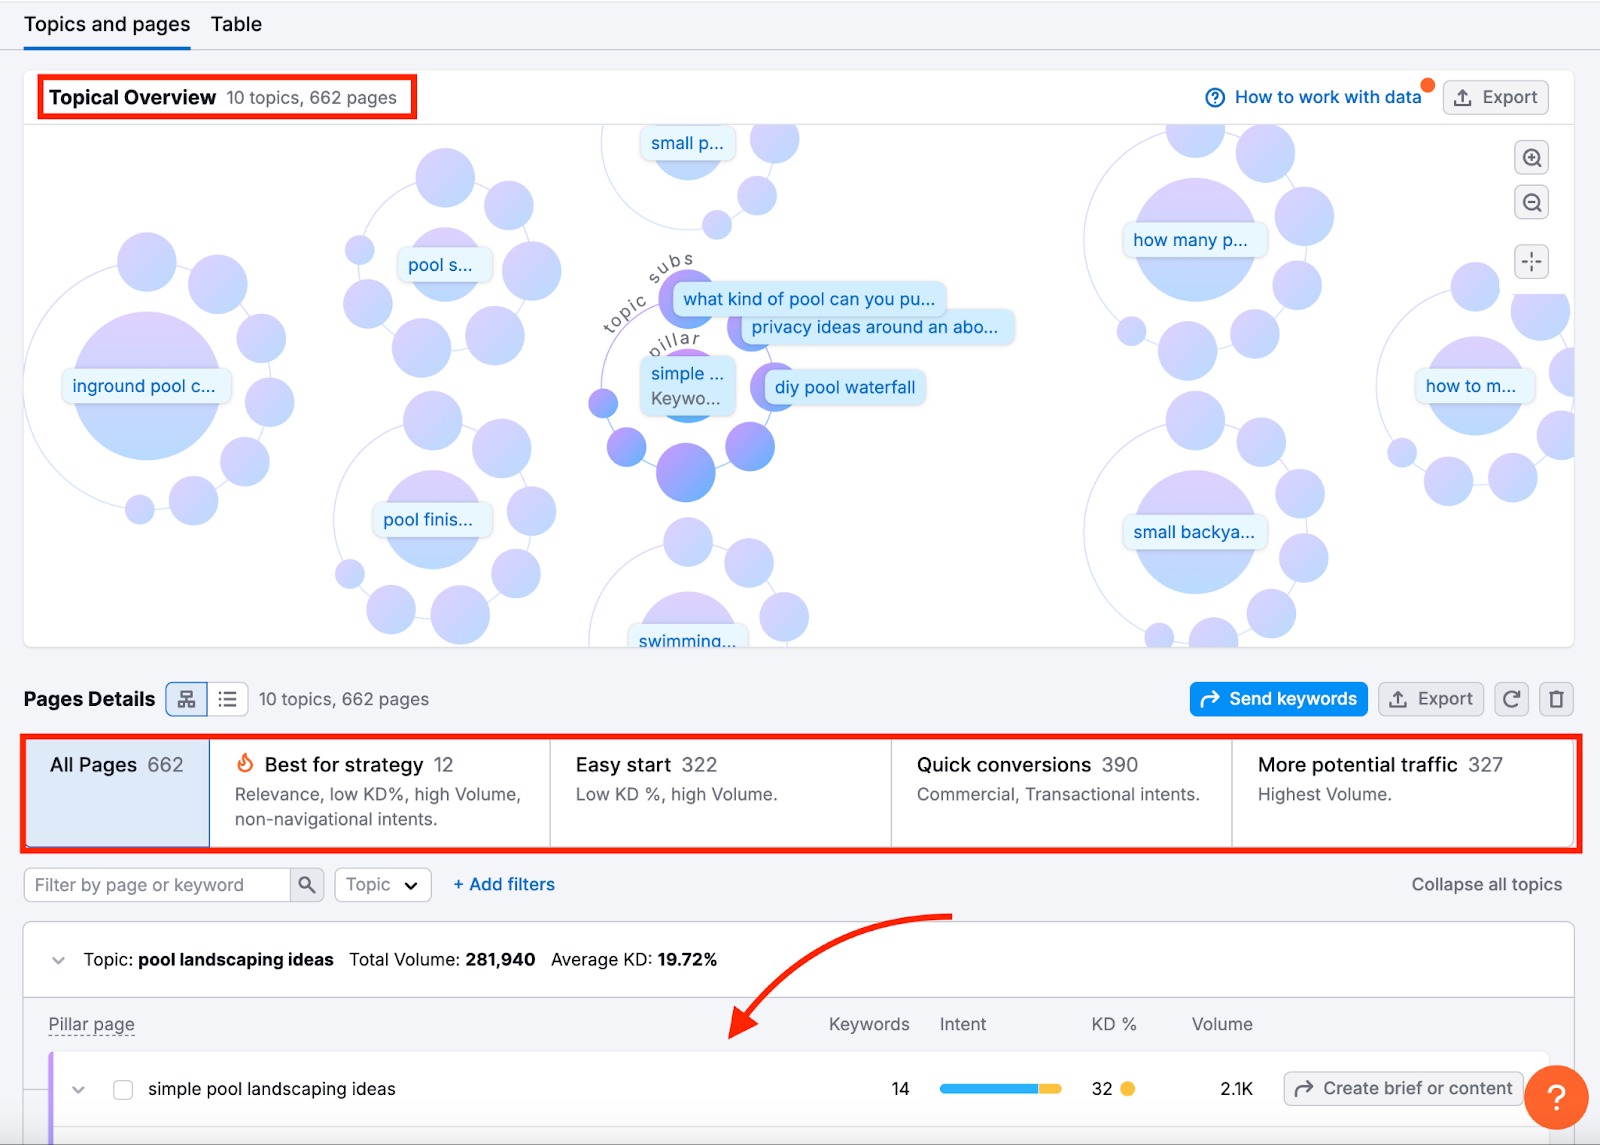
Task: Click the Send keywords button
Action: [1278, 699]
